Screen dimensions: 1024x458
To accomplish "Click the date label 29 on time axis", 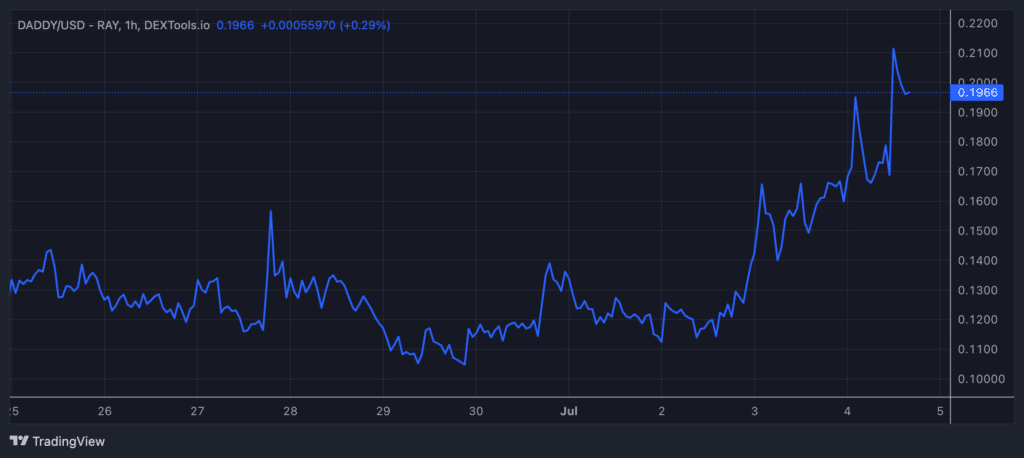I will (x=383, y=412).
